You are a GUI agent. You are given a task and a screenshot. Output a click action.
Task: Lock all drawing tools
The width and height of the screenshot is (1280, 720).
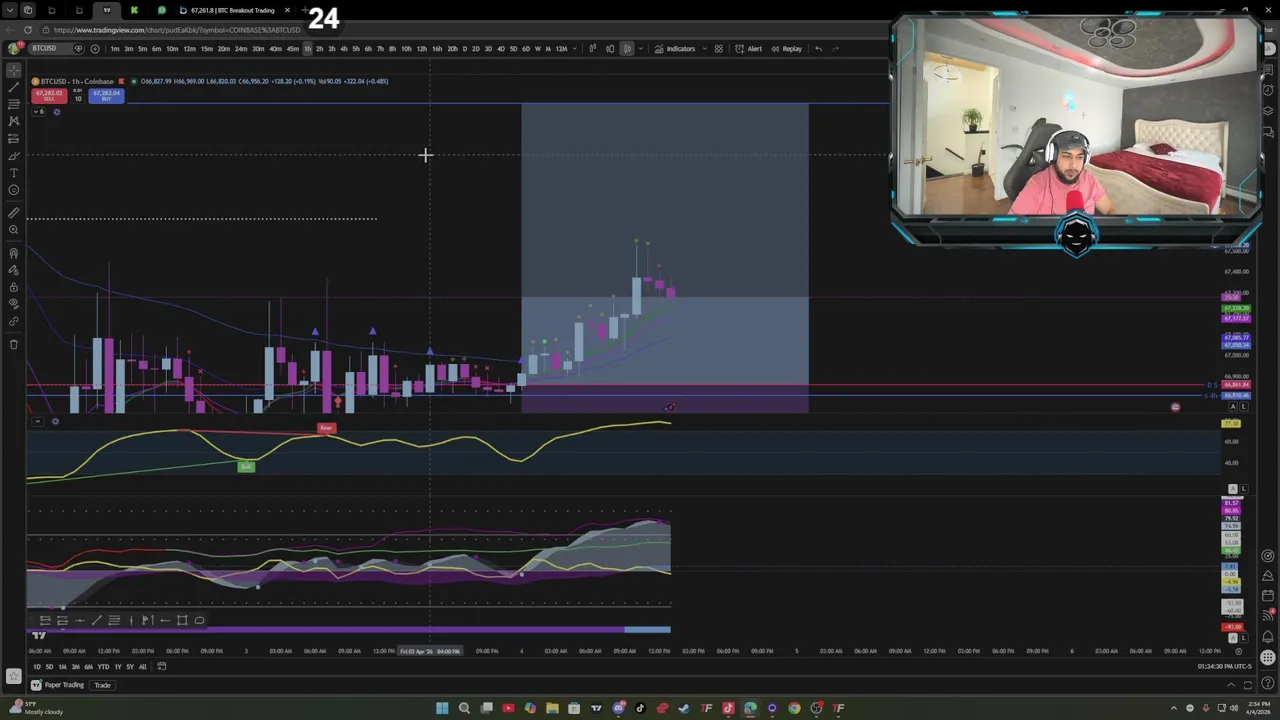coord(13,287)
